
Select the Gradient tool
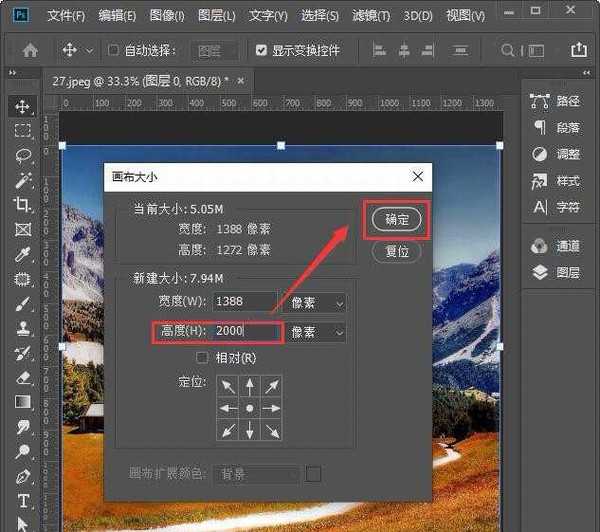pos(23,402)
